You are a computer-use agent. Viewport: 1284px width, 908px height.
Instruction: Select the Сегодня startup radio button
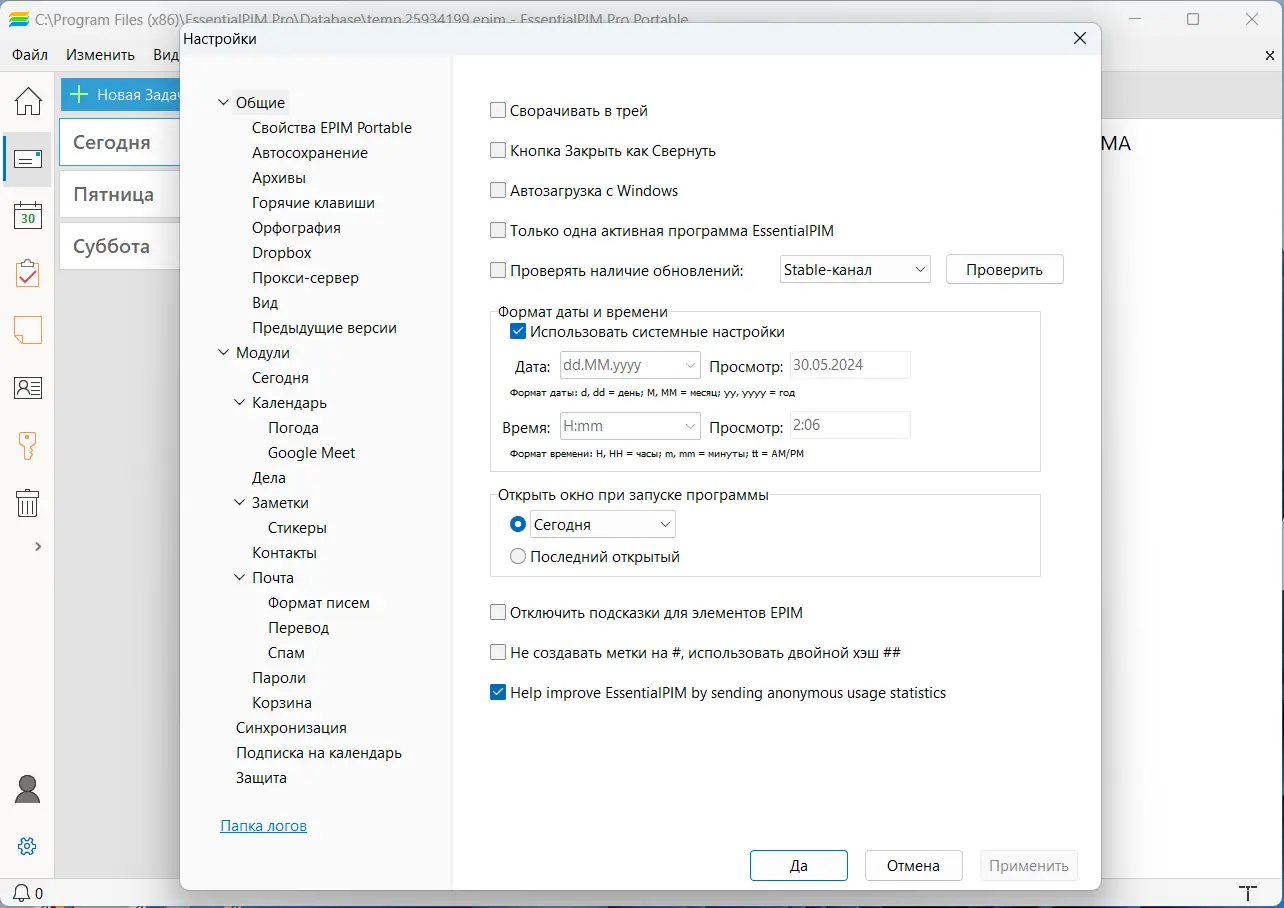[x=518, y=524]
